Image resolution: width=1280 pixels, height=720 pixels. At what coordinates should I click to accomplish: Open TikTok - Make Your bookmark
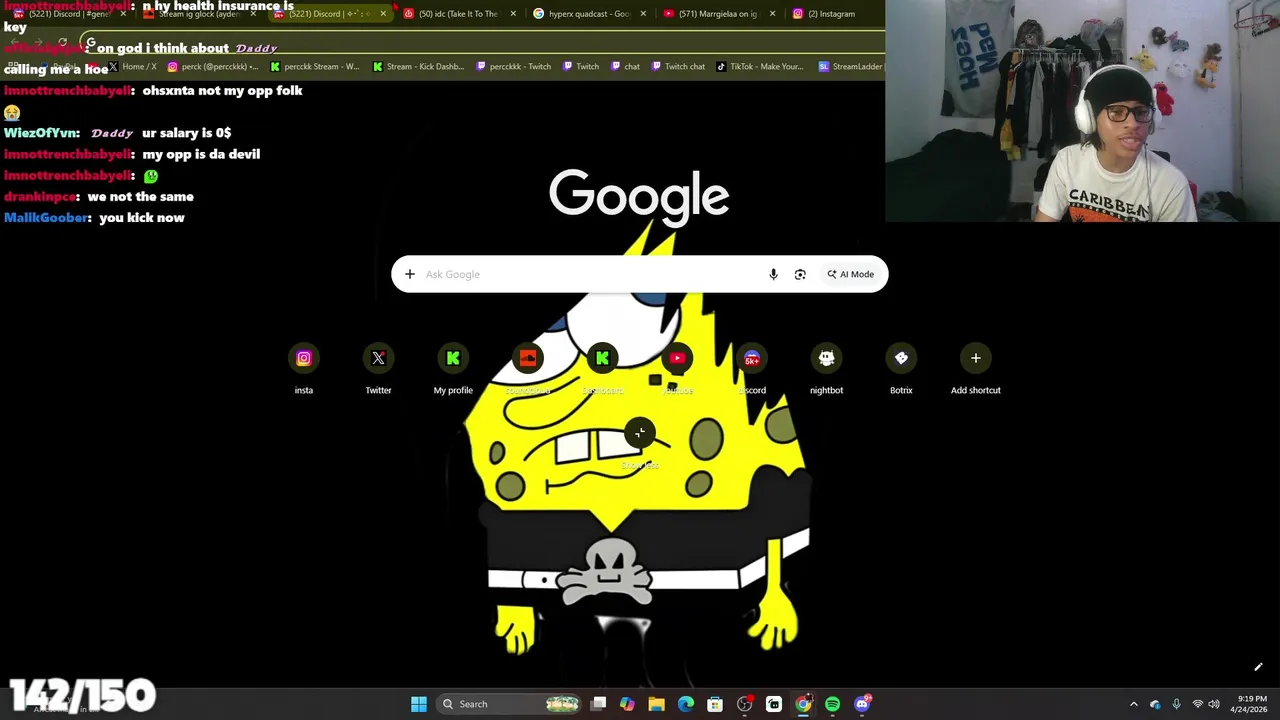pos(761,67)
